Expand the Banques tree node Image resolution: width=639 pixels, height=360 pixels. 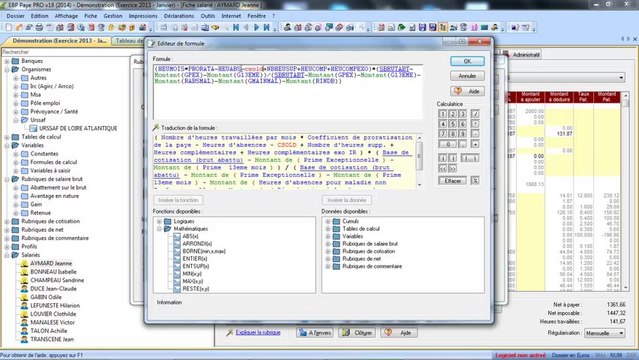click(7, 61)
